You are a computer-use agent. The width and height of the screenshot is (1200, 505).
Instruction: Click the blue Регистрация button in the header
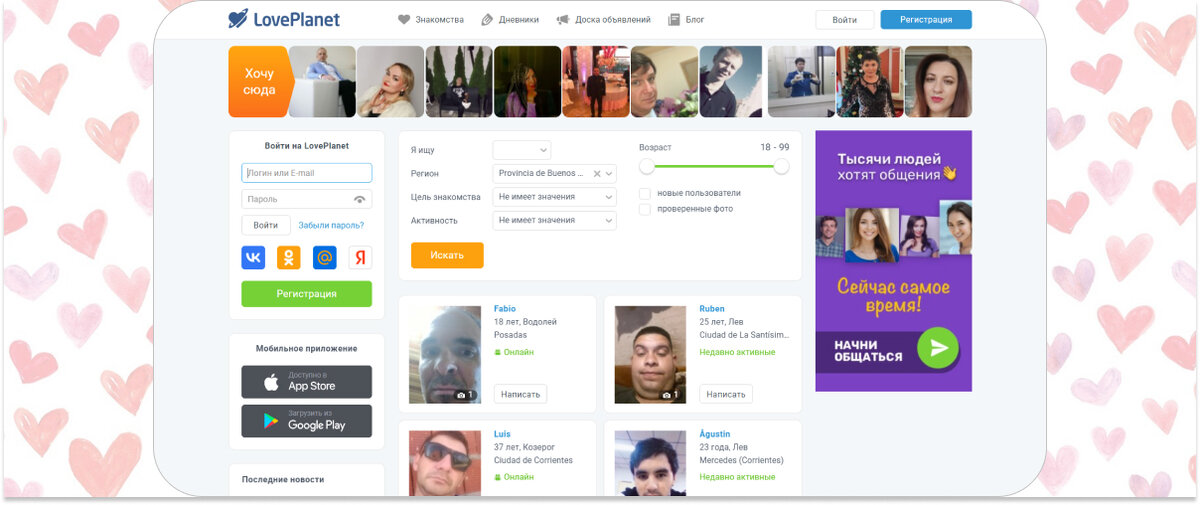point(926,20)
